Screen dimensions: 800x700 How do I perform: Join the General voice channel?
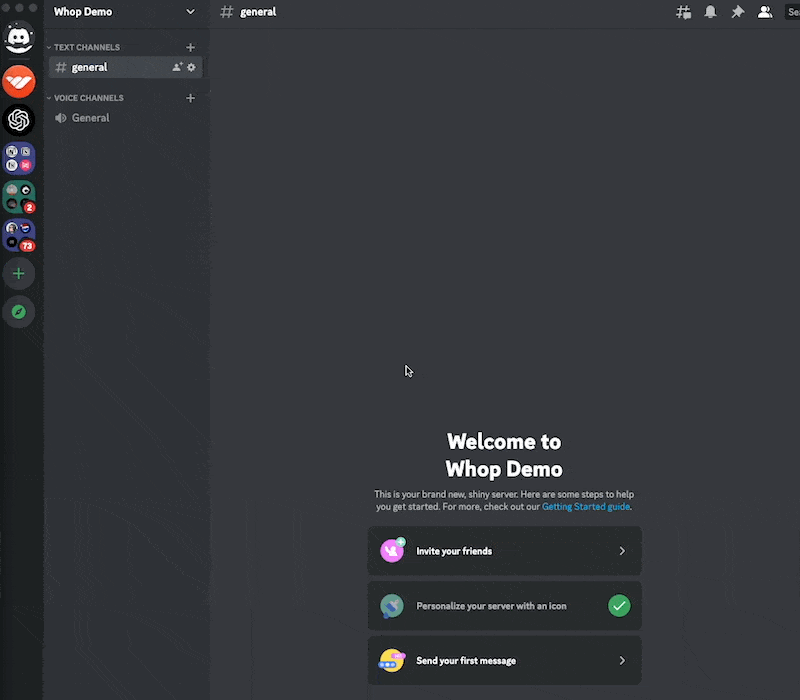click(x=90, y=117)
